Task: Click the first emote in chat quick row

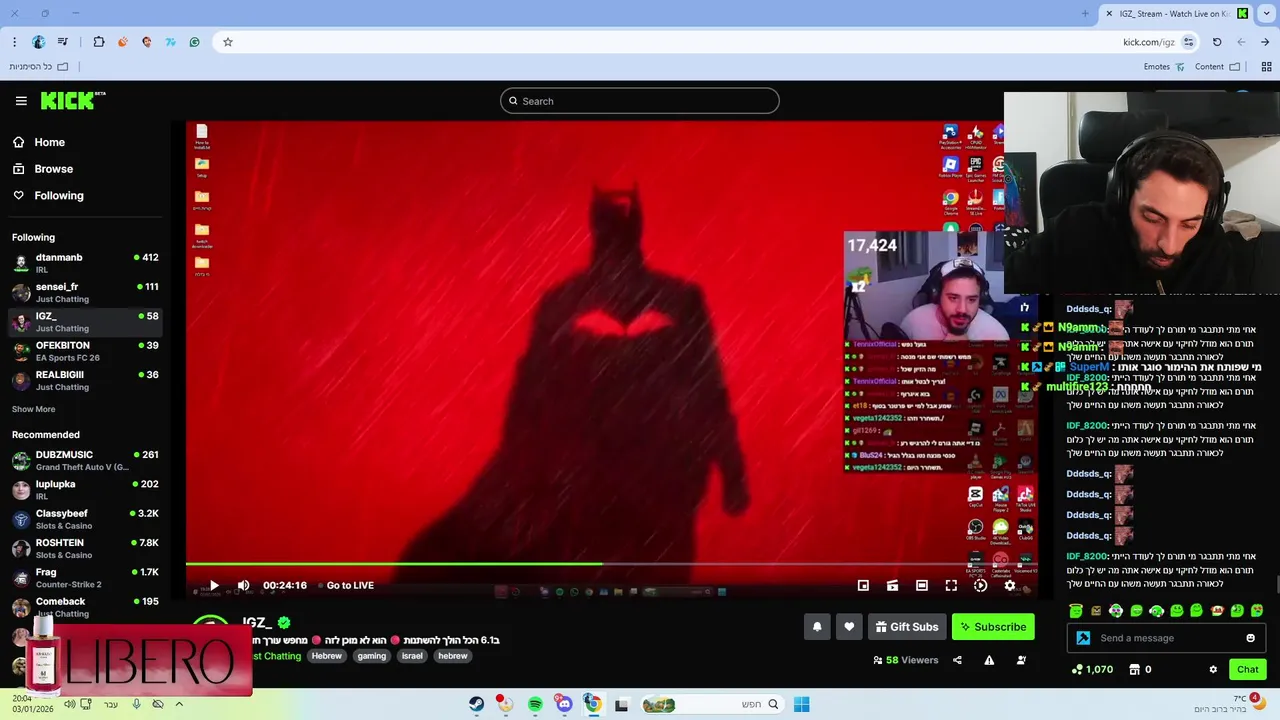Action: [x=1076, y=611]
